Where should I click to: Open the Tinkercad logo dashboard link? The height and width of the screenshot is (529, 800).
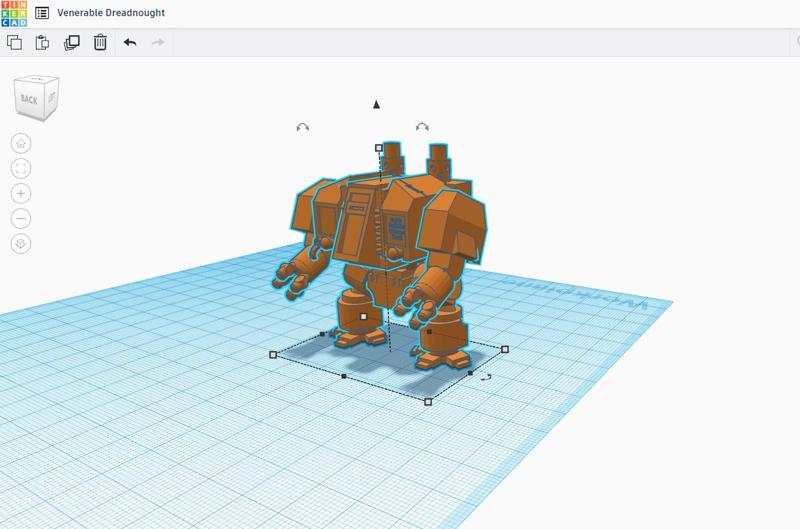[14, 13]
